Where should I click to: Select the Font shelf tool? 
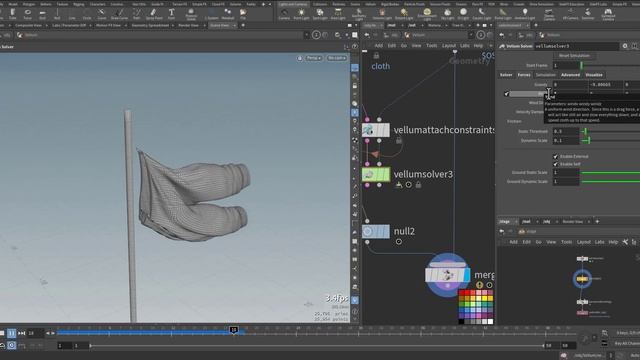pos(171,14)
